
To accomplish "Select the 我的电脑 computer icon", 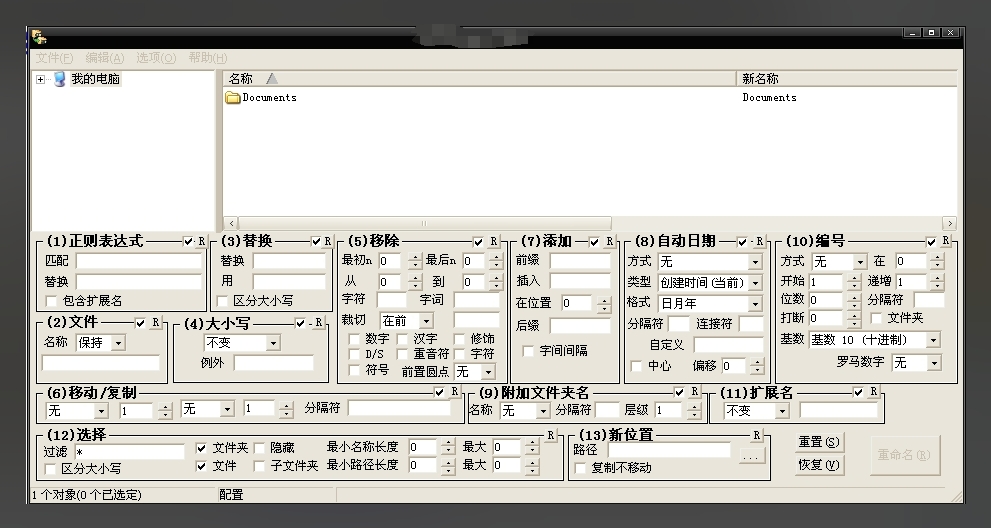I will [60, 79].
